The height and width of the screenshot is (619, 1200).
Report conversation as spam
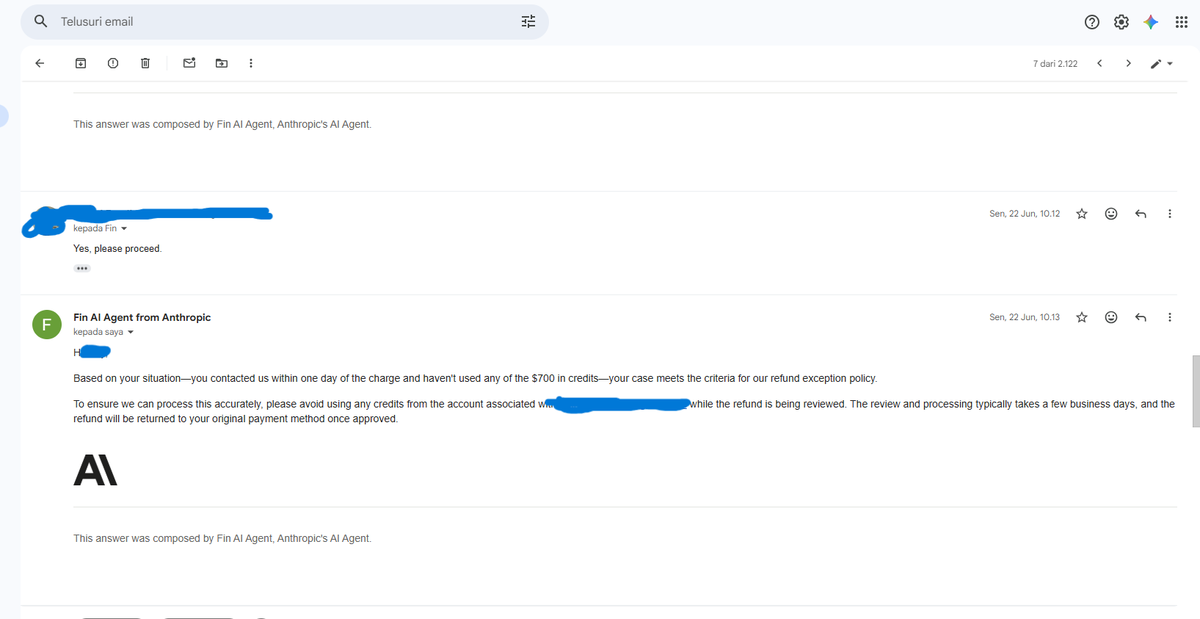(113, 63)
